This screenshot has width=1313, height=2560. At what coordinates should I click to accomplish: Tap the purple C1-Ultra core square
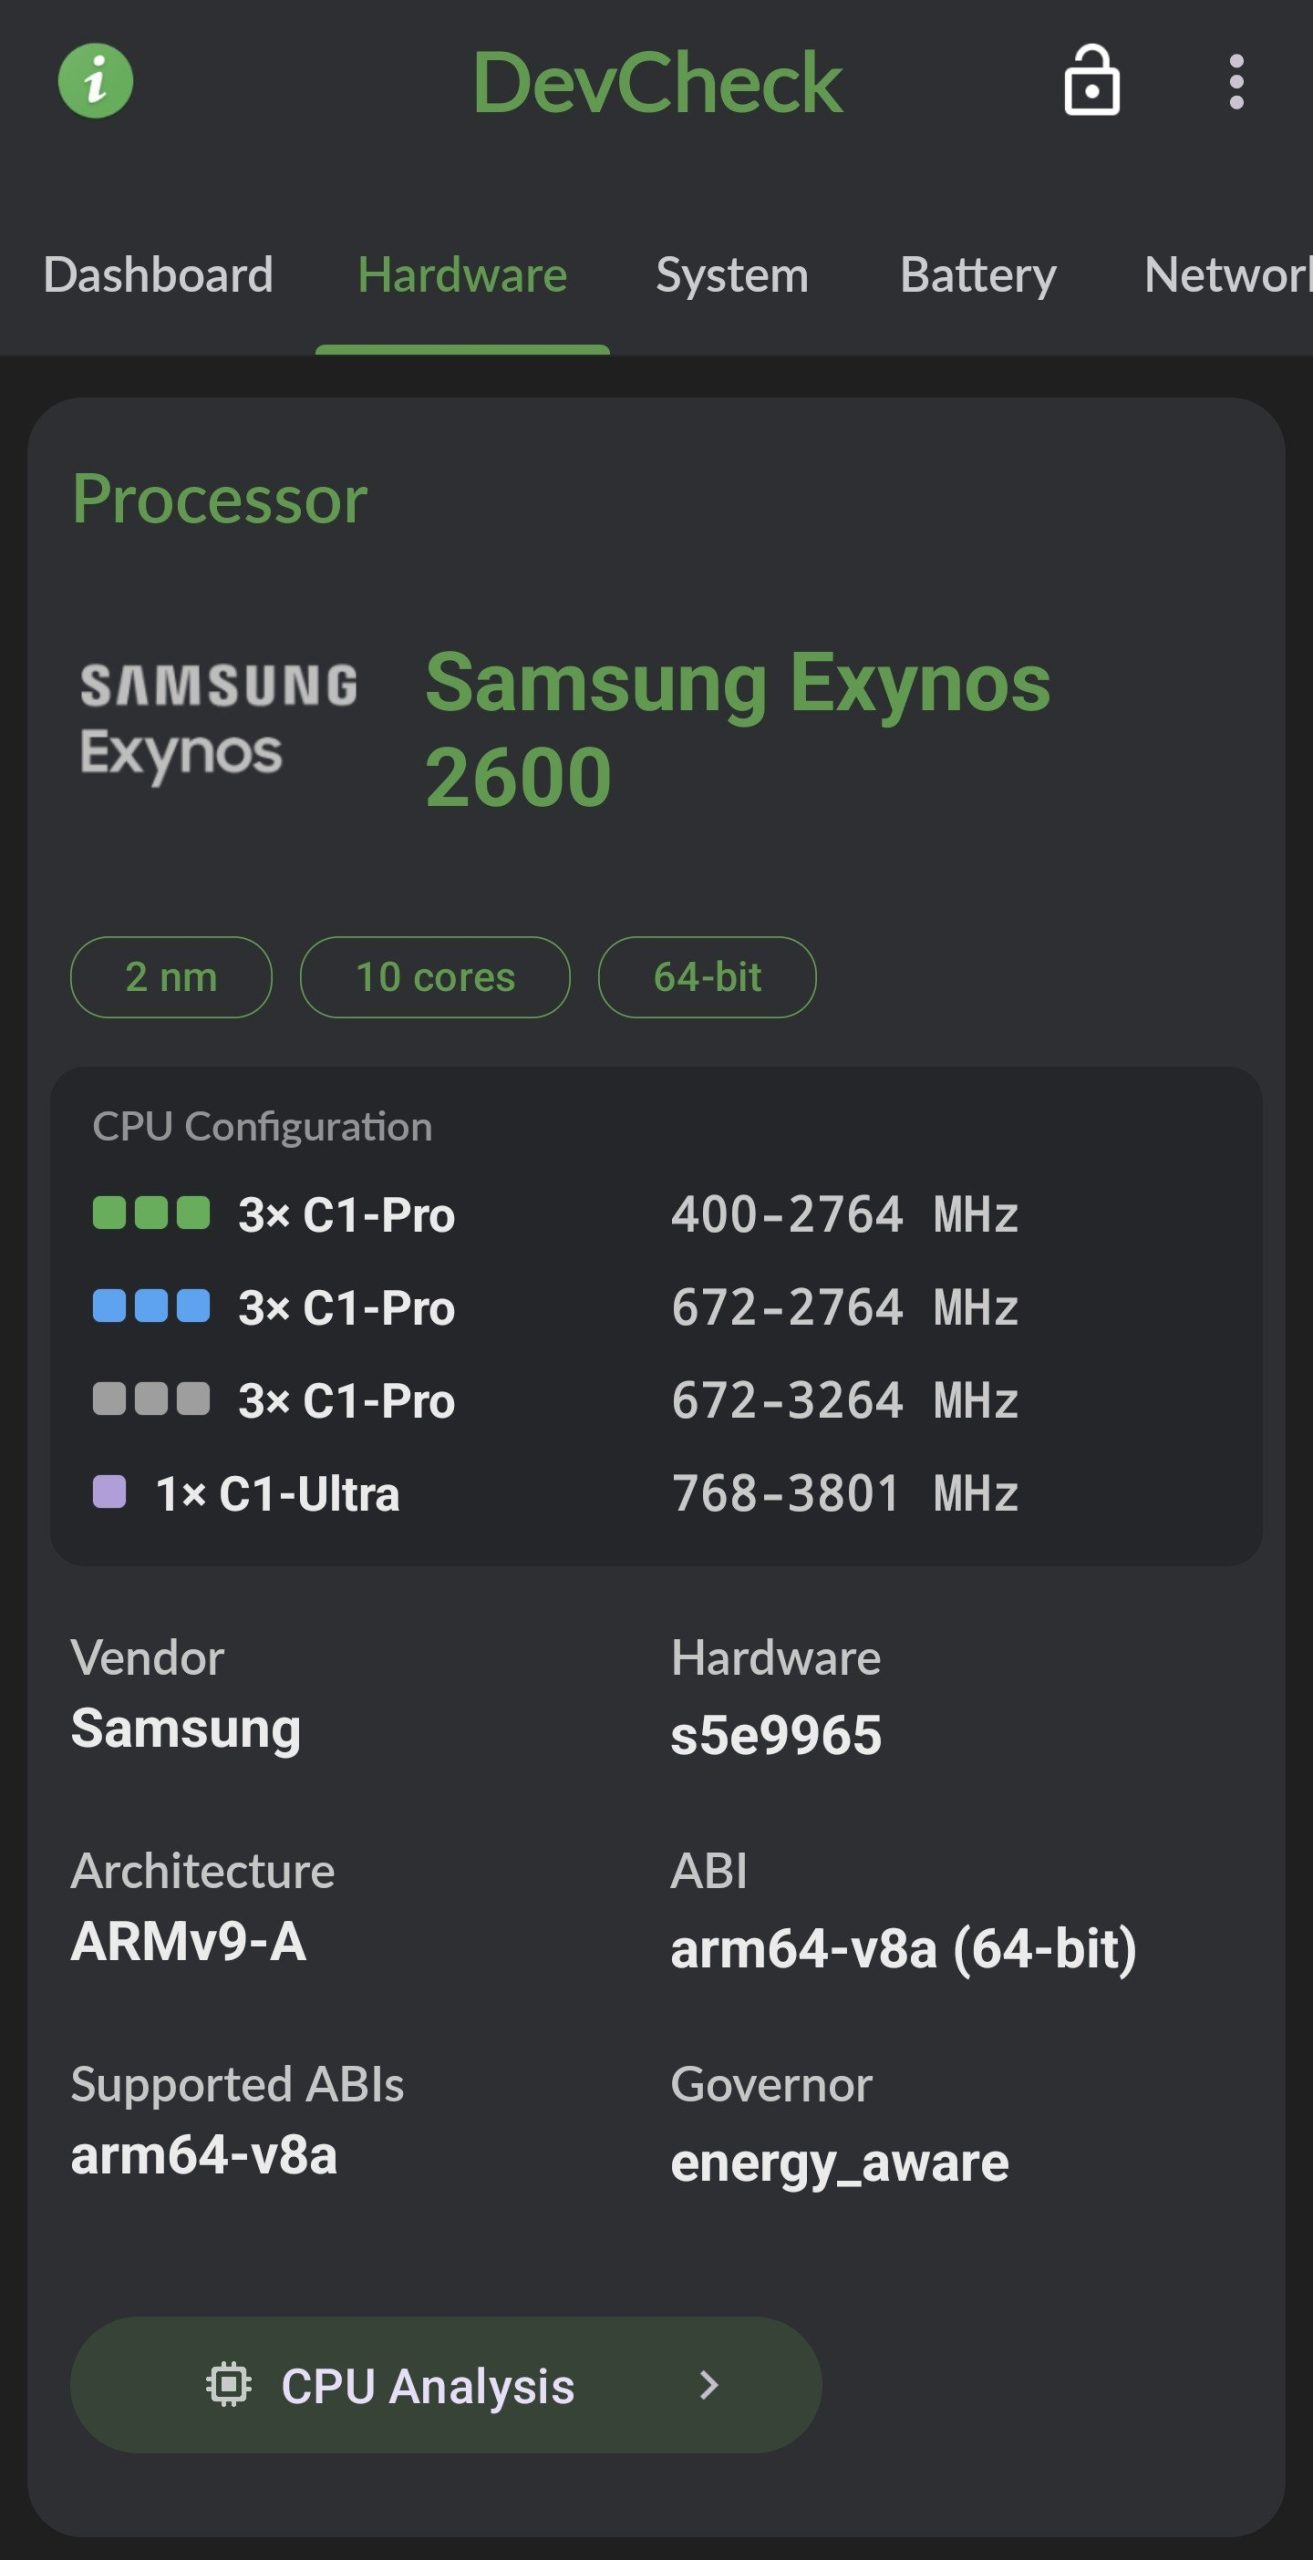tap(109, 1491)
